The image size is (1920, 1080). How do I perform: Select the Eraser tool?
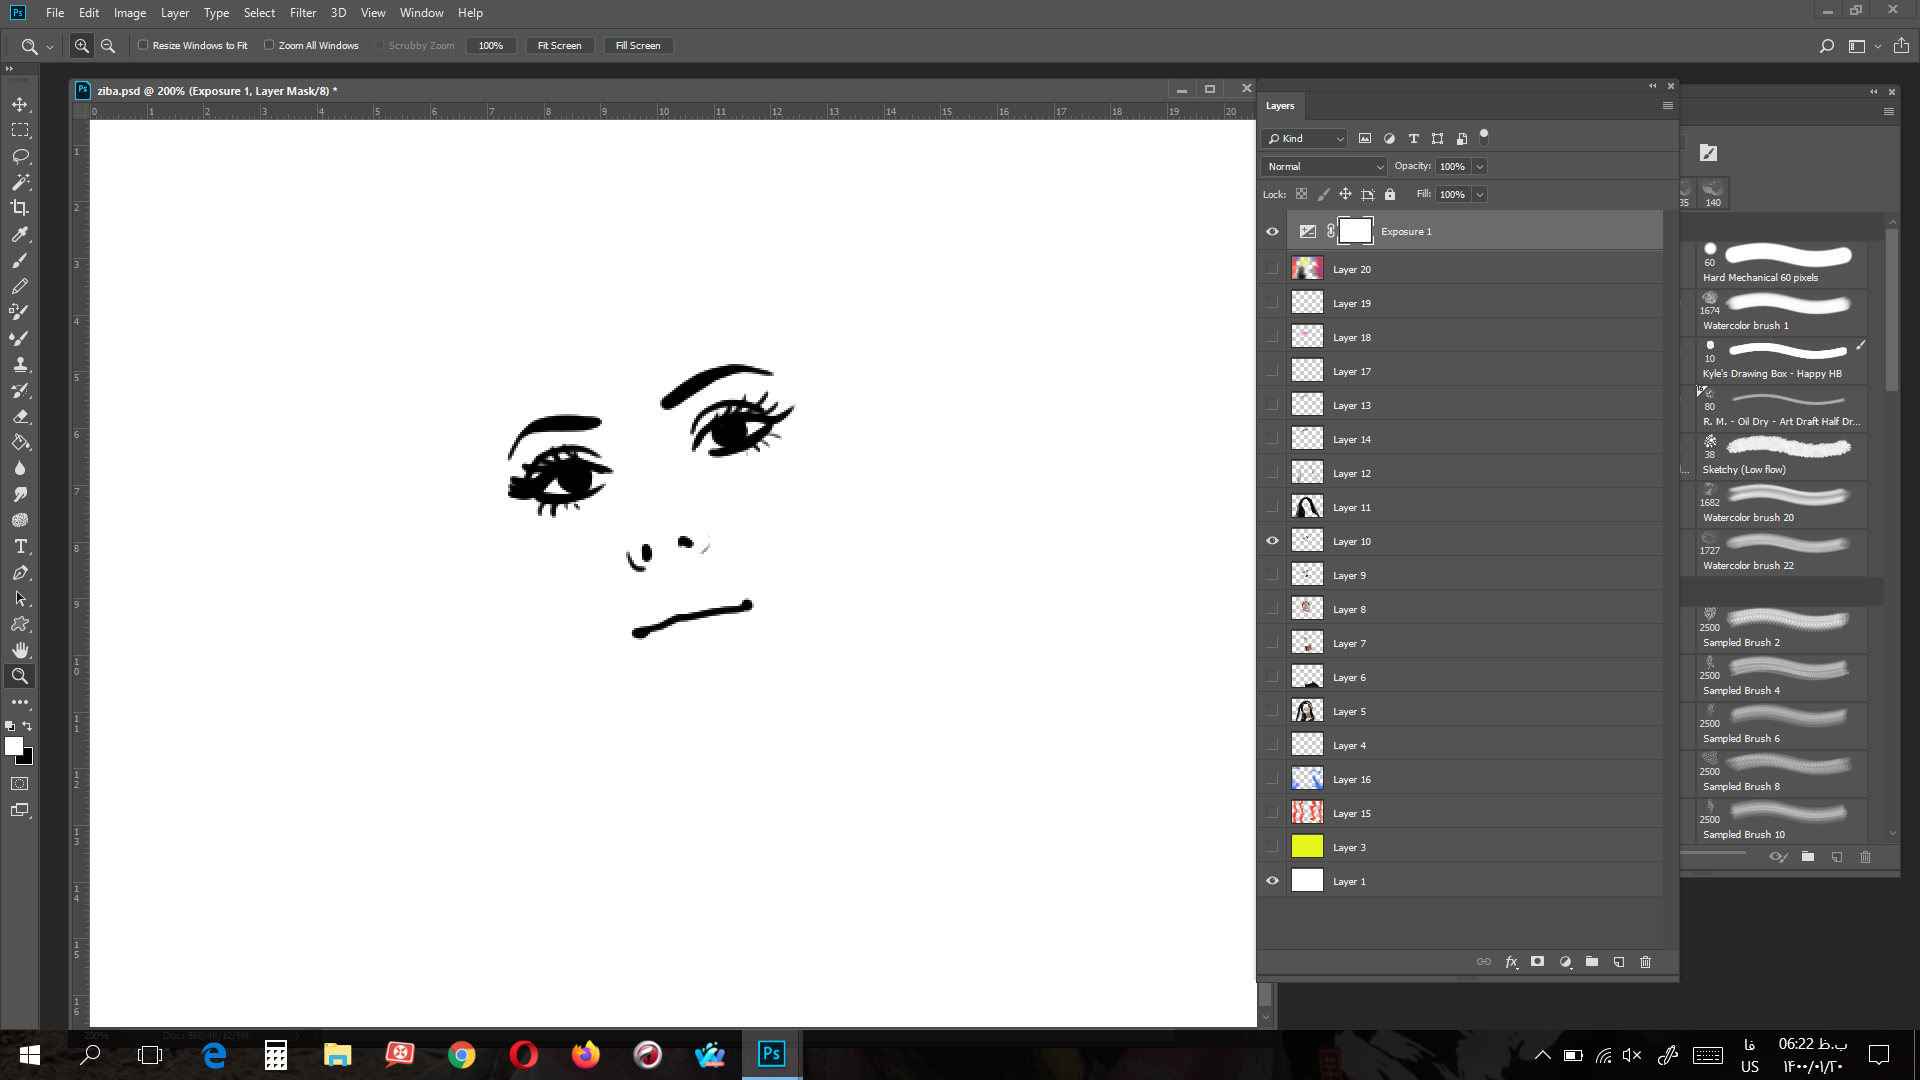[20, 416]
